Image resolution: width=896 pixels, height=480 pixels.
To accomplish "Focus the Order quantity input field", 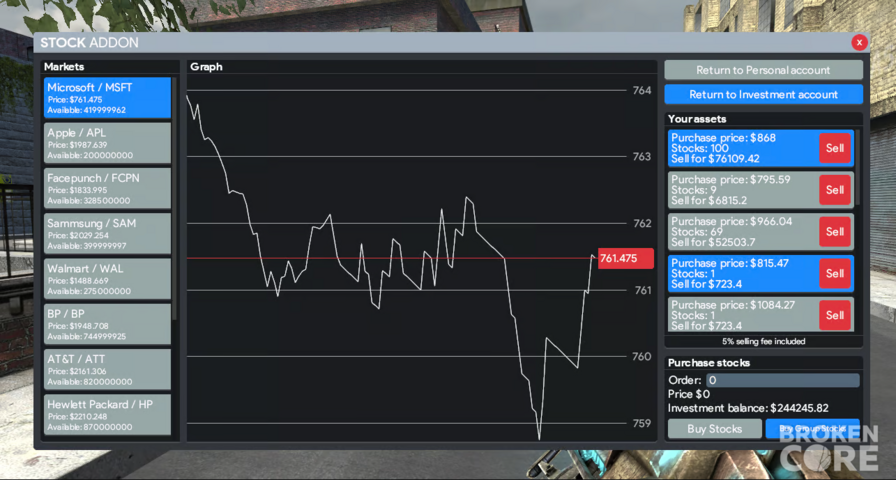I will 782,380.
